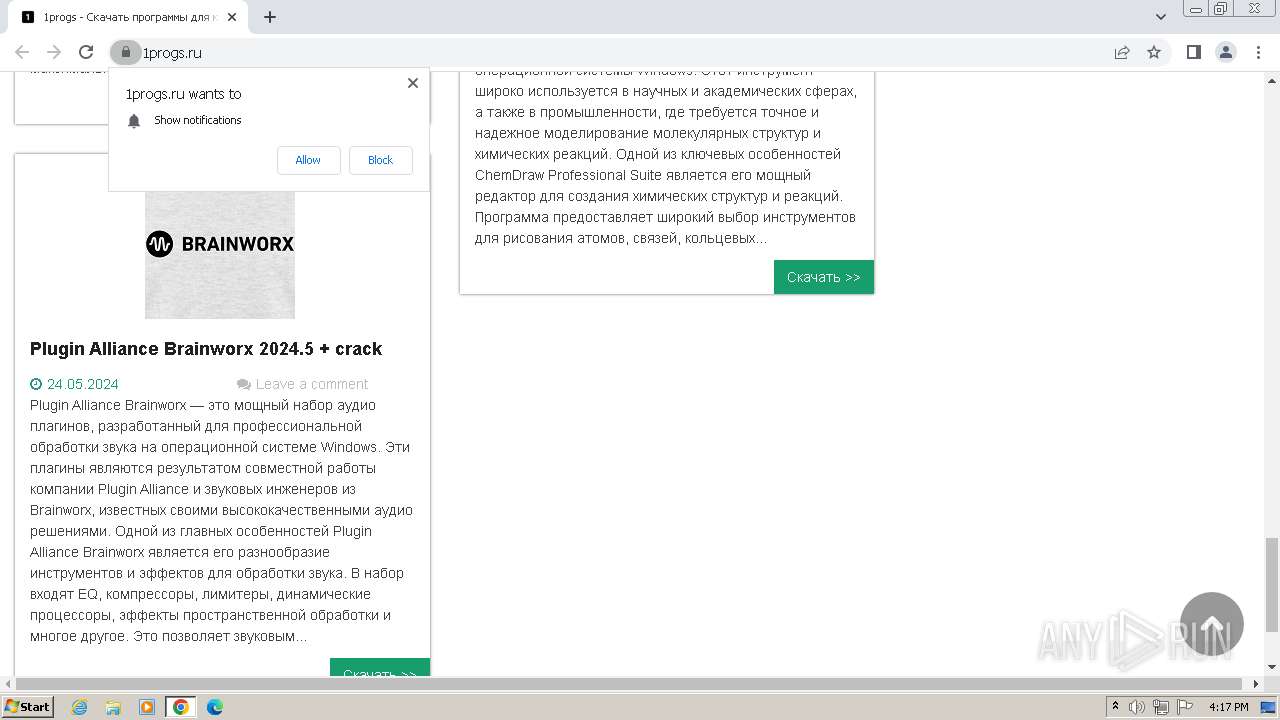
Task: Click the notification bell icon
Action: point(134,120)
